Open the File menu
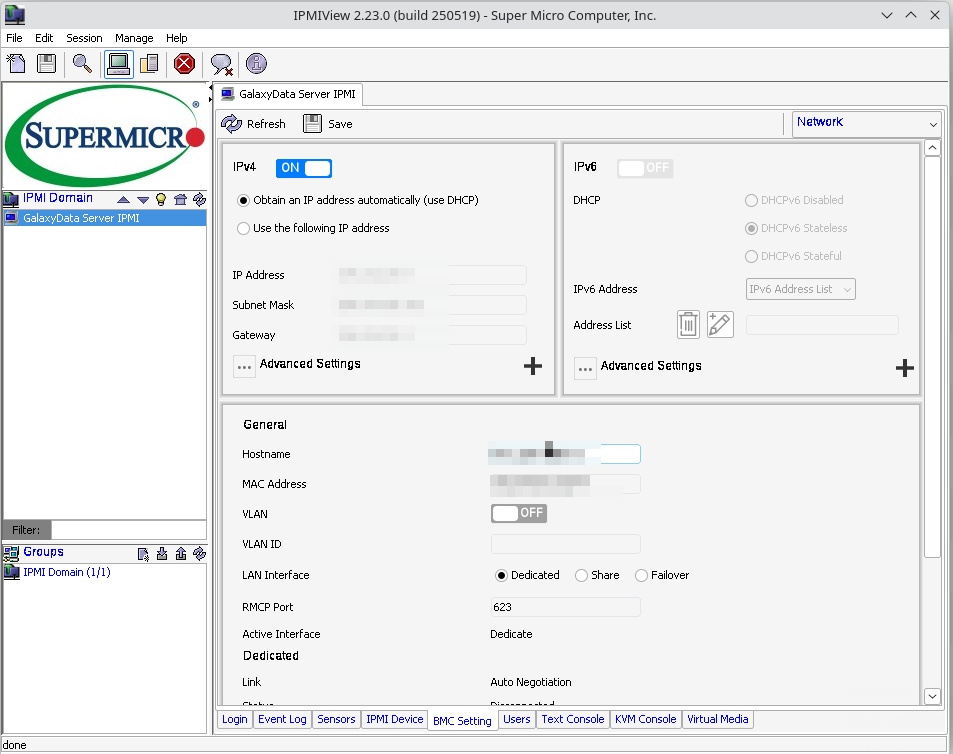953x754 pixels. 14,38
